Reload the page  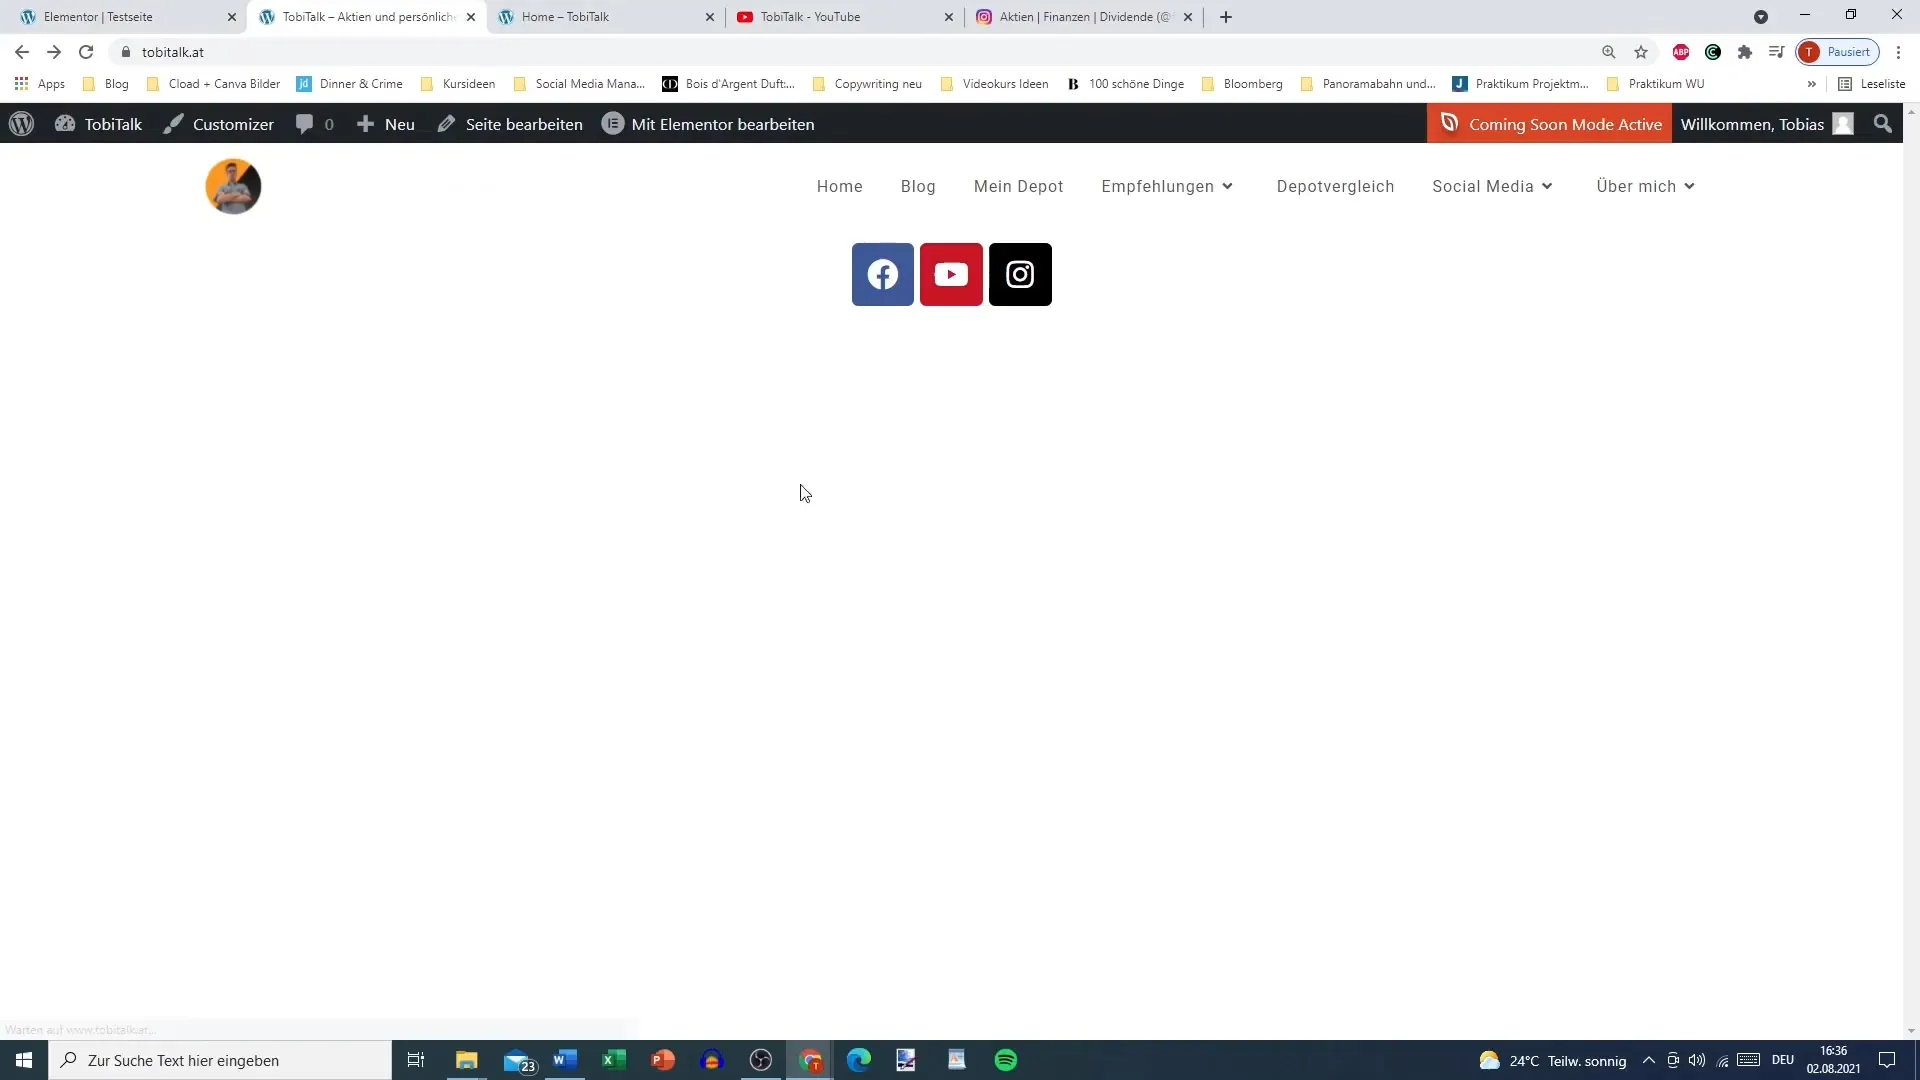(86, 52)
